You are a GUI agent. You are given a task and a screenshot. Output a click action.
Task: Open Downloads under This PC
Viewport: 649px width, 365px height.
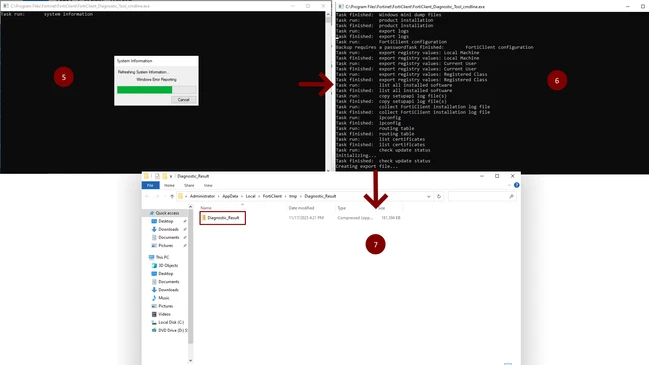[168, 290]
